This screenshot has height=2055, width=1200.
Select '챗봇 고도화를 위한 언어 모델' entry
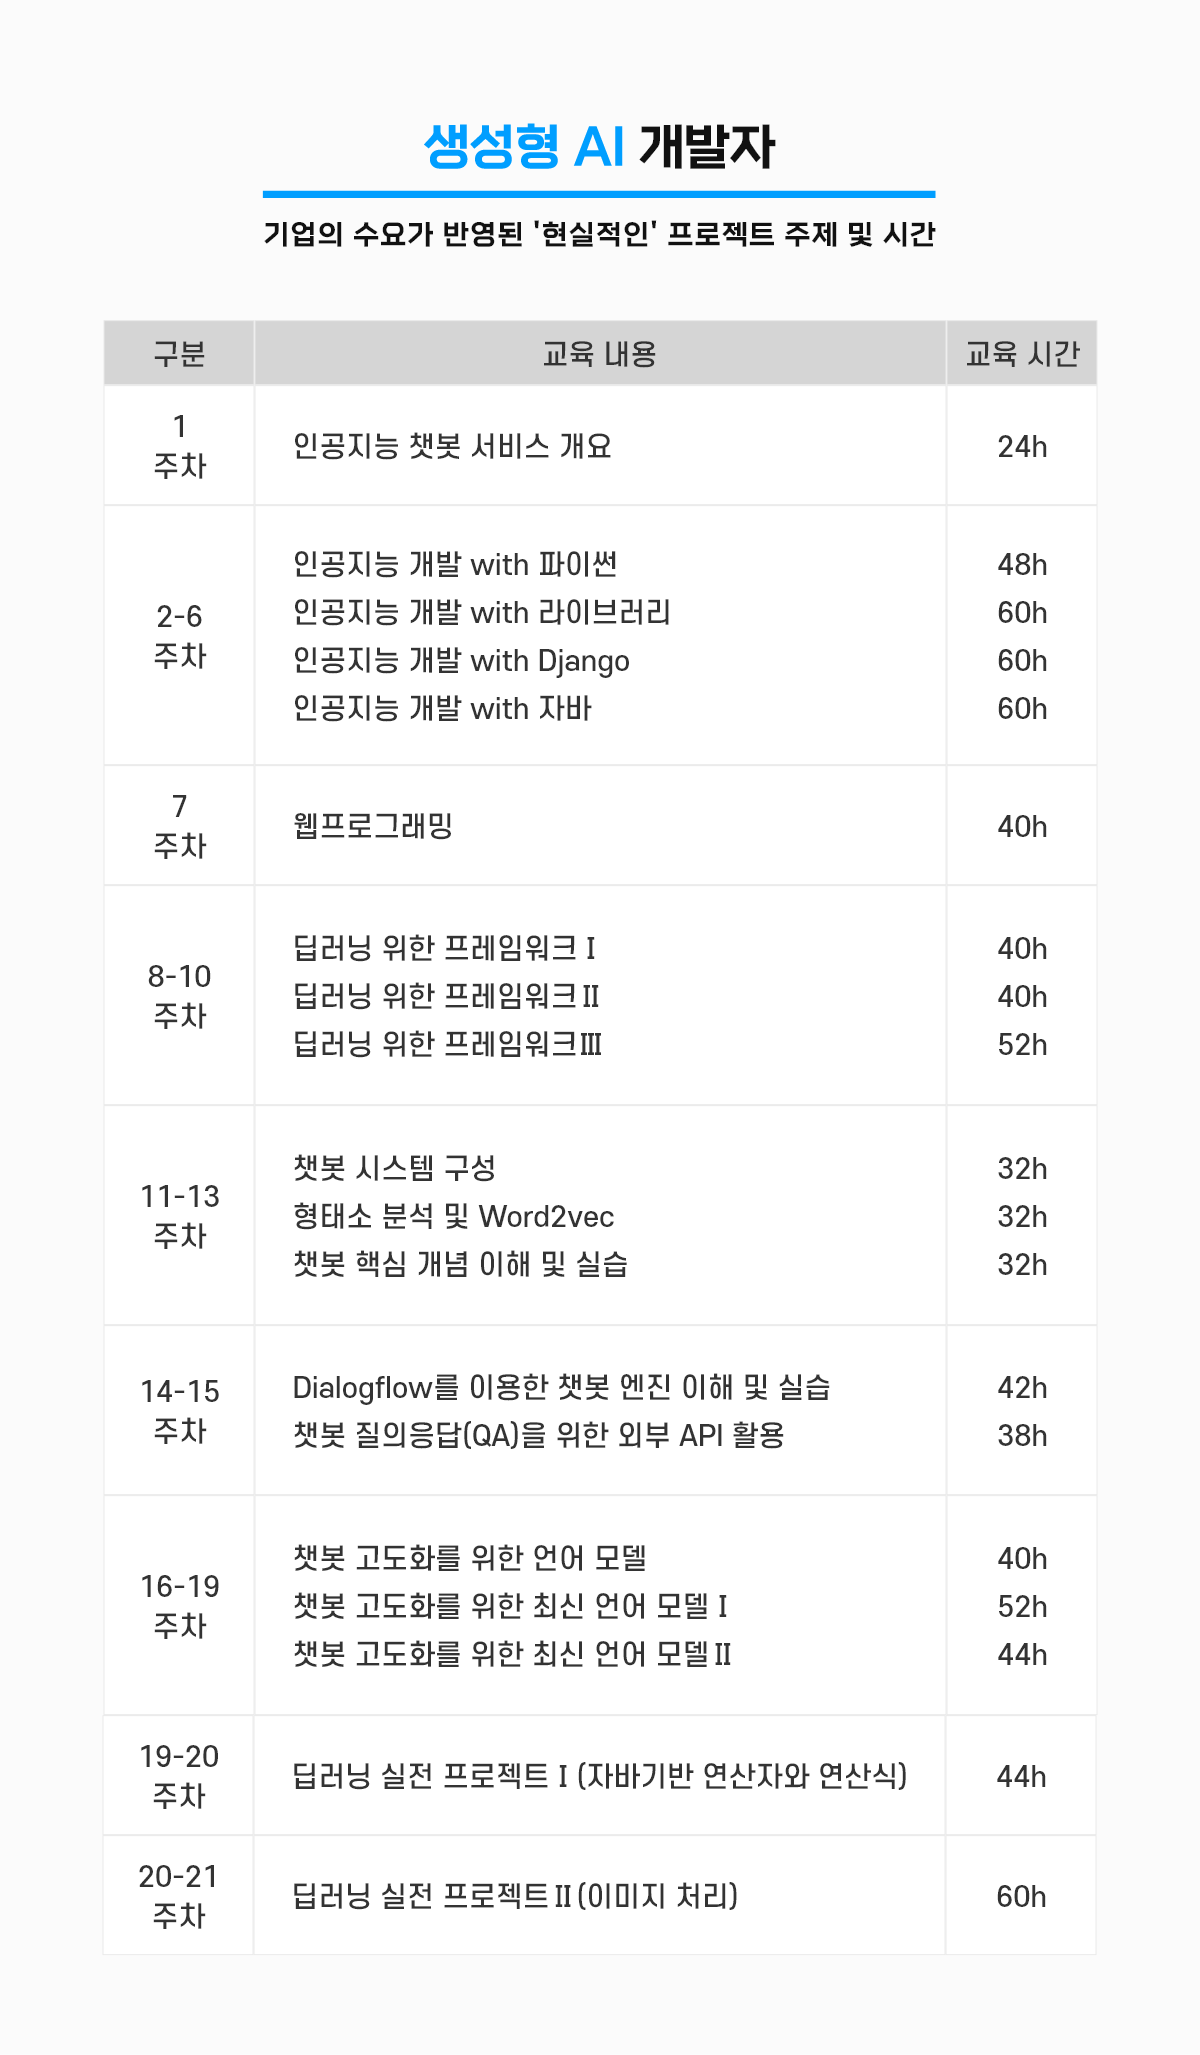coord(470,1558)
